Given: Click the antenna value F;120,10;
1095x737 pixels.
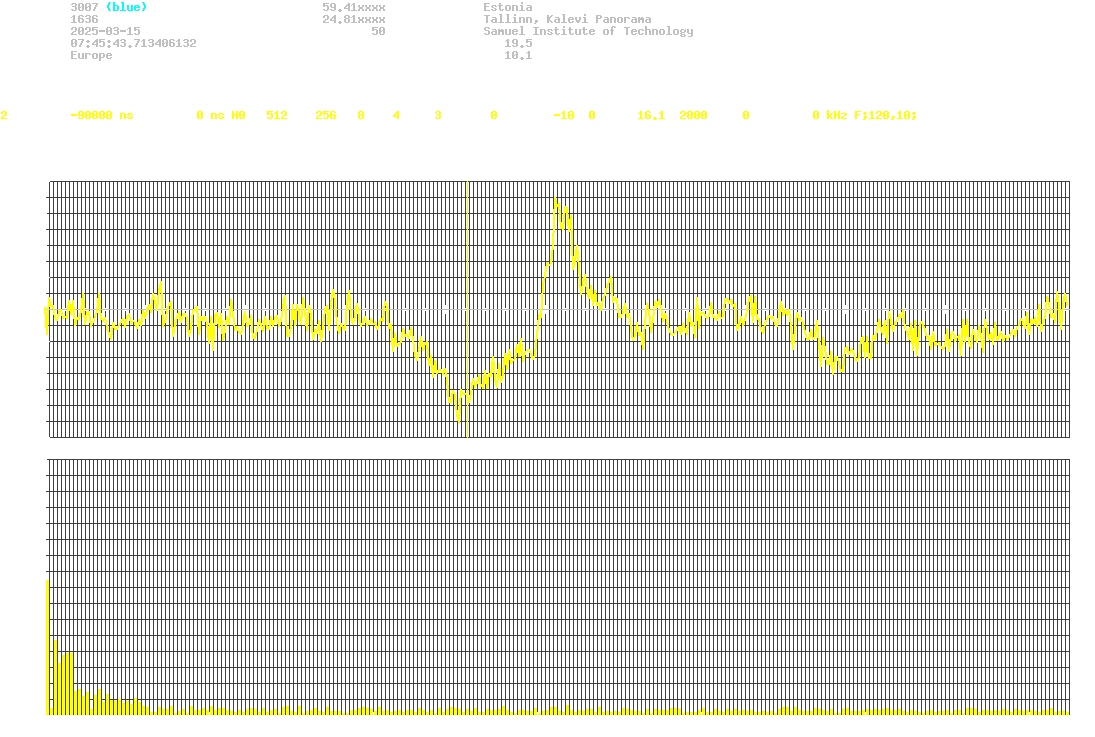Looking at the screenshot, I should pos(885,115).
